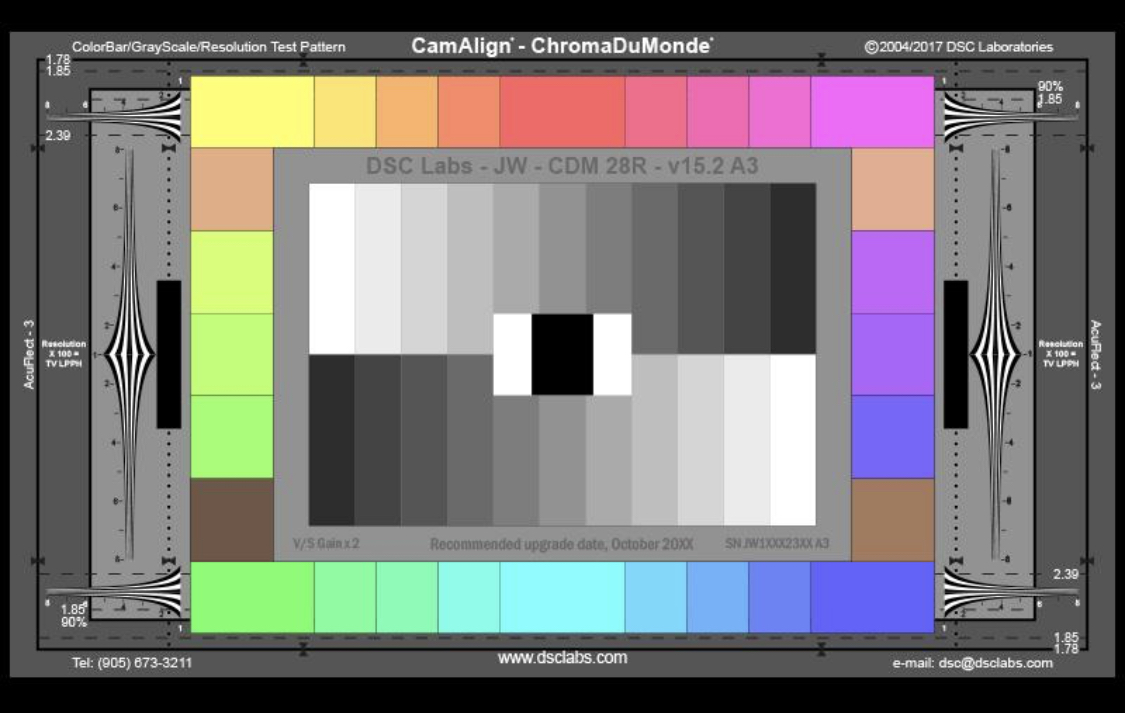The height and width of the screenshot is (713, 1125).
Task: Click the periwinkle swatch in the bottom color row
Action: (780, 598)
